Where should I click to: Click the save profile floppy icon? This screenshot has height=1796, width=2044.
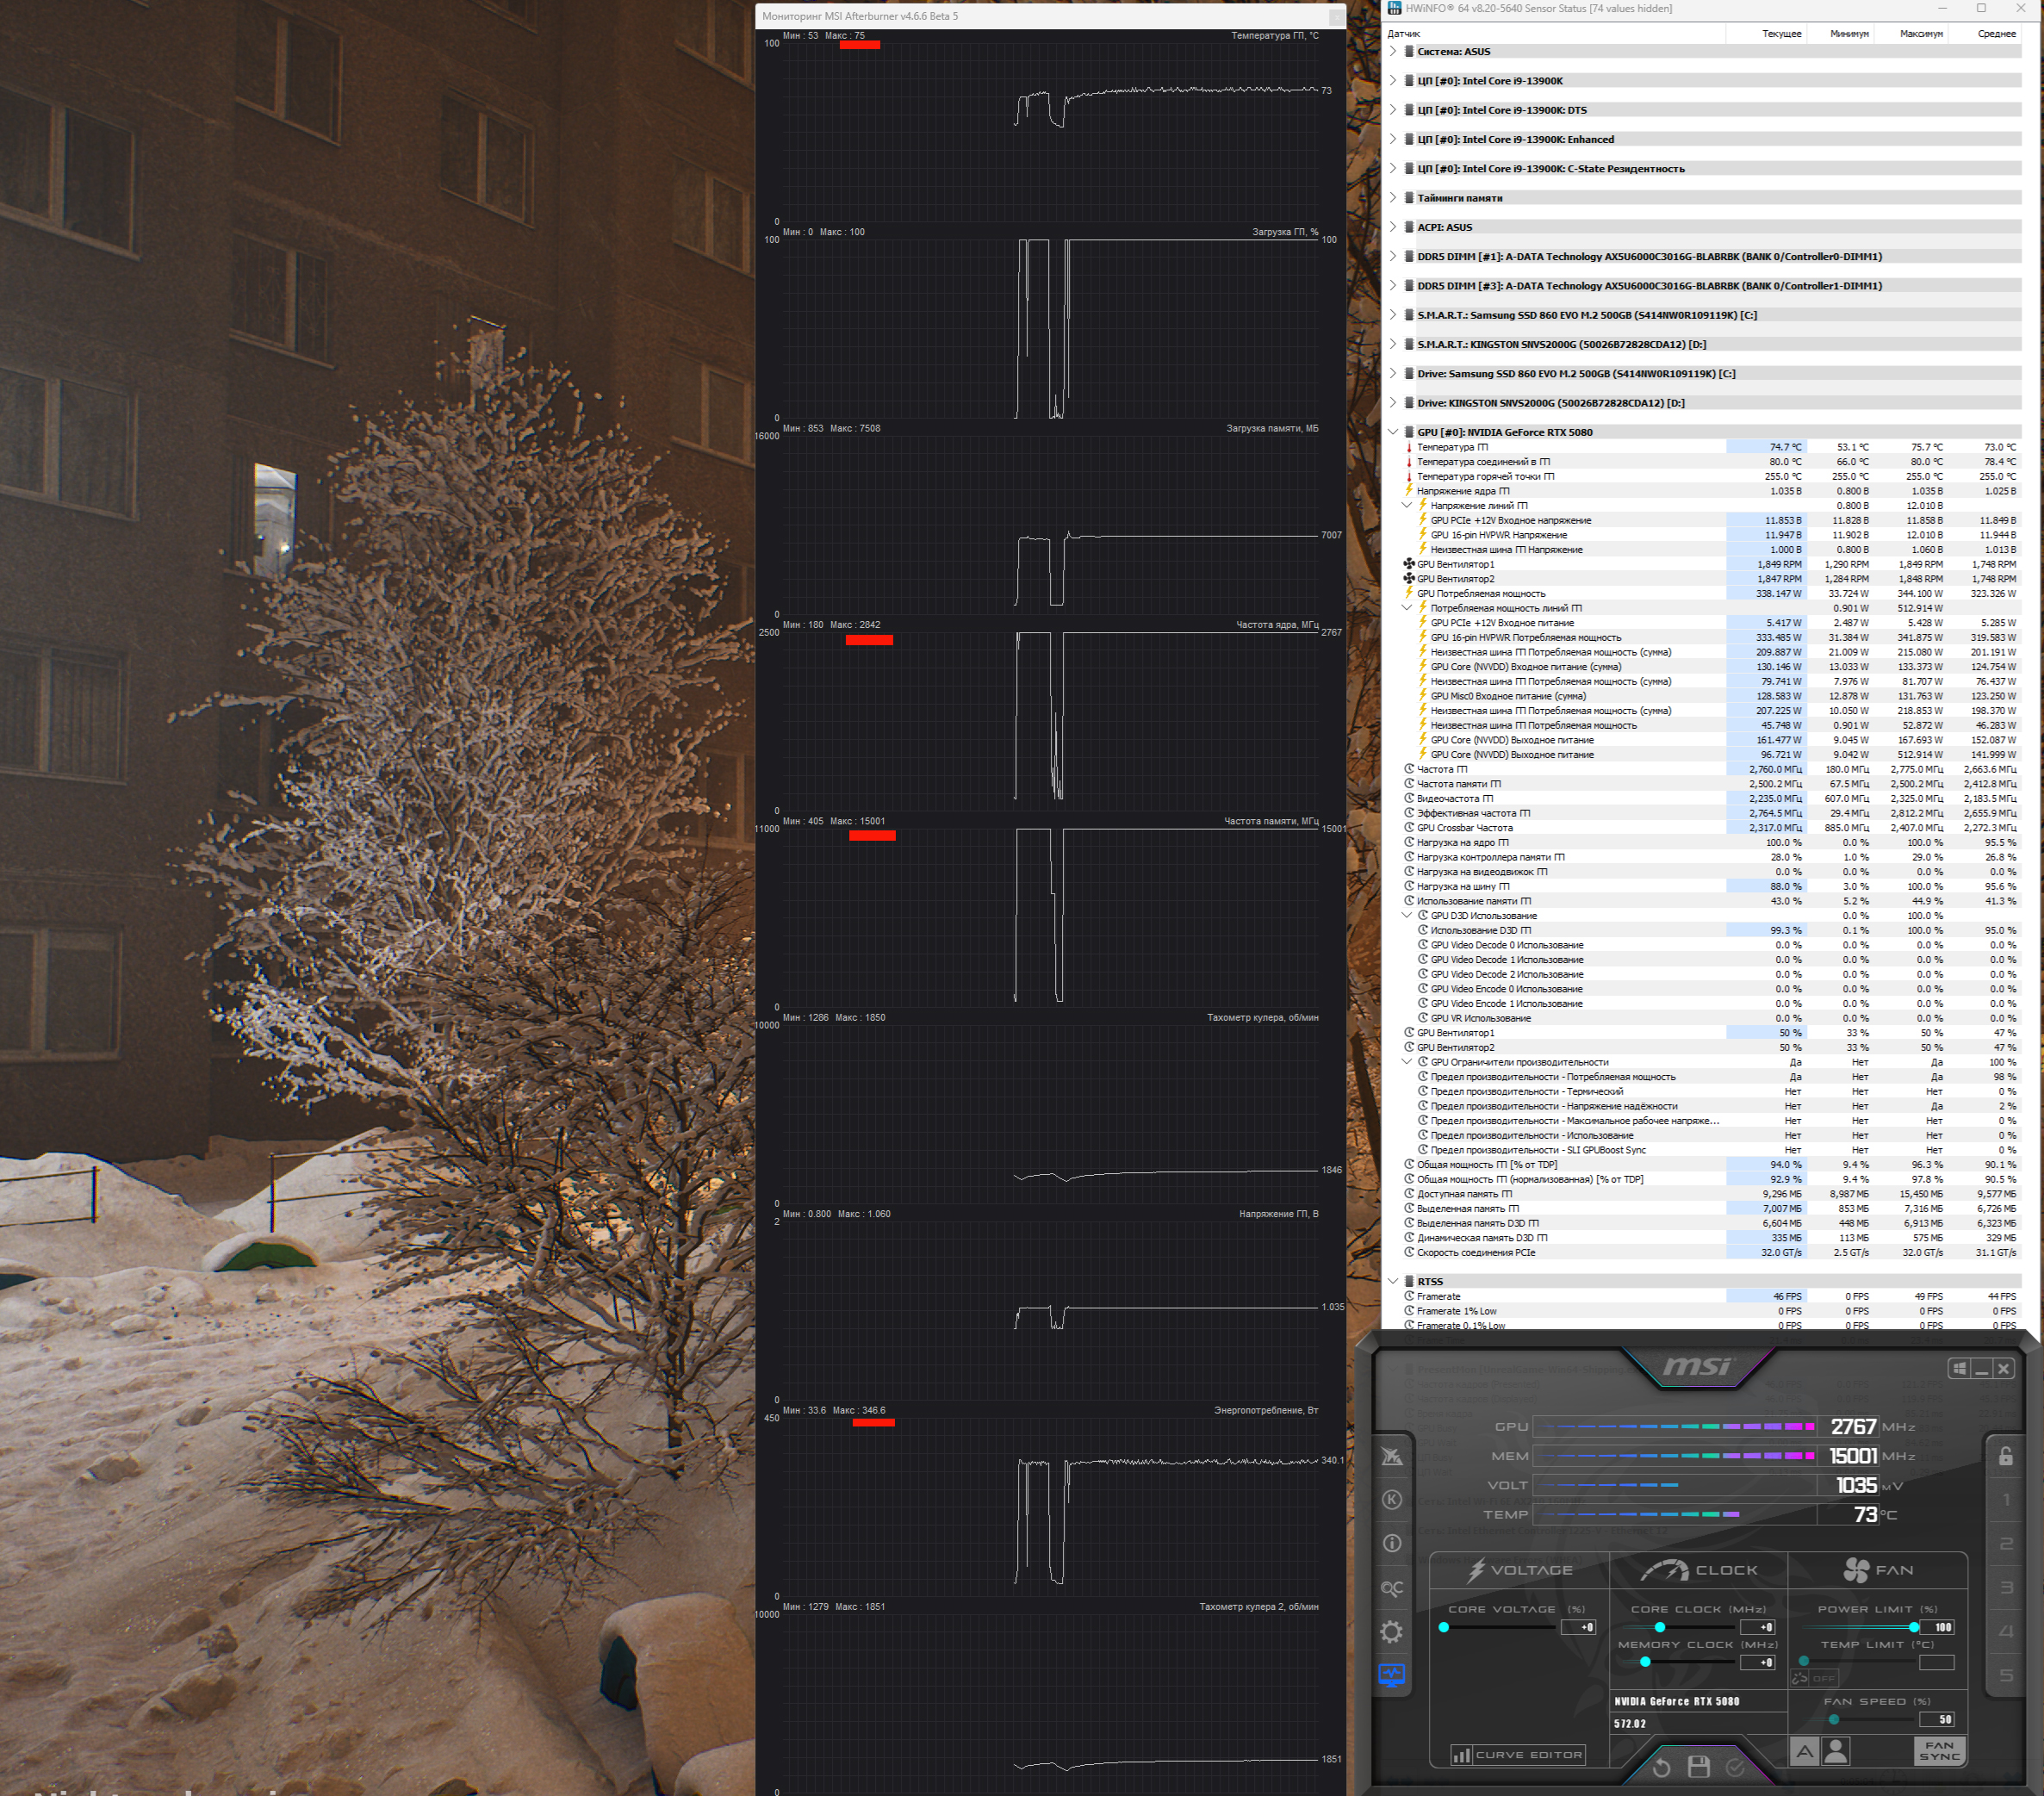coord(1698,1767)
